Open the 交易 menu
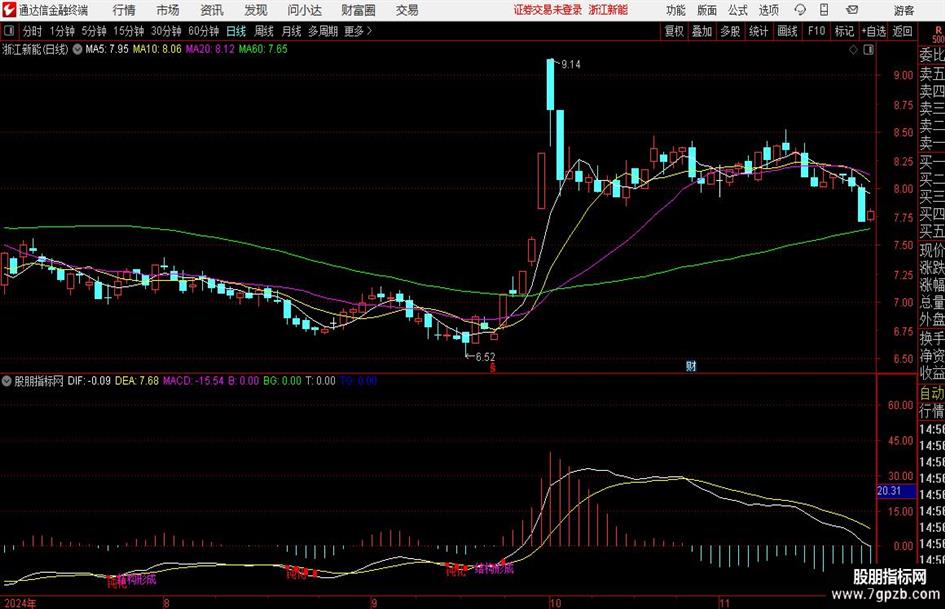The height and width of the screenshot is (609, 945). (x=407, y=10)
